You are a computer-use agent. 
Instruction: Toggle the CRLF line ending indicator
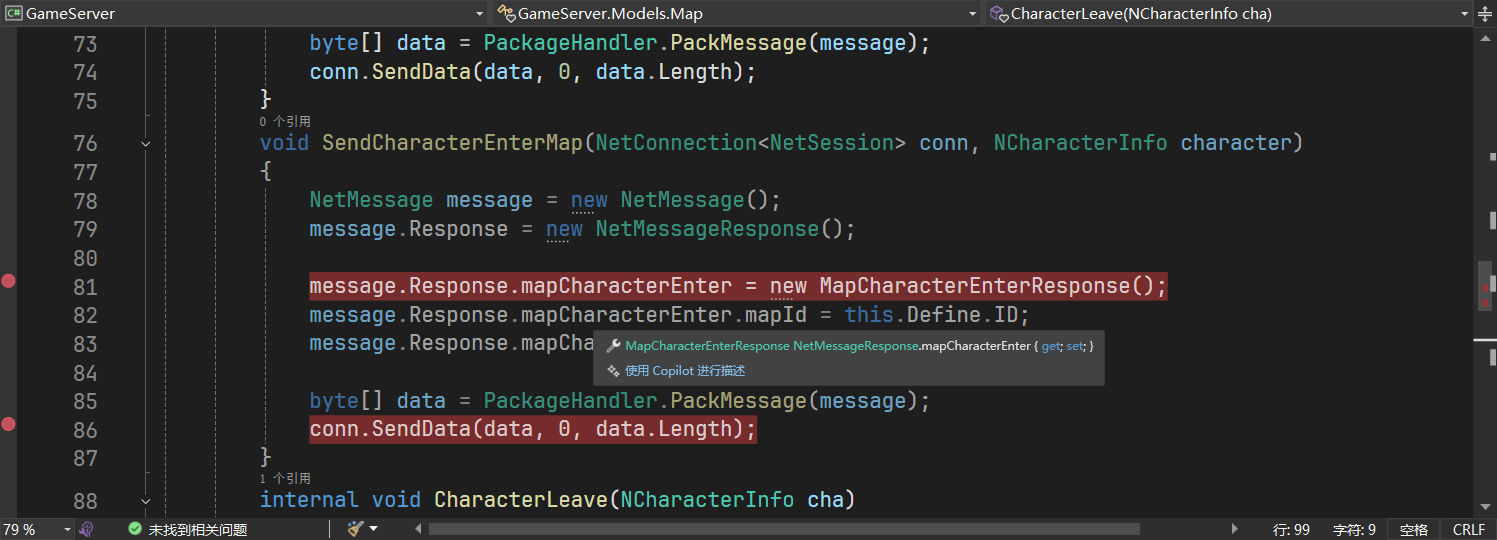pyautogui.click(x=1468, y=529)
